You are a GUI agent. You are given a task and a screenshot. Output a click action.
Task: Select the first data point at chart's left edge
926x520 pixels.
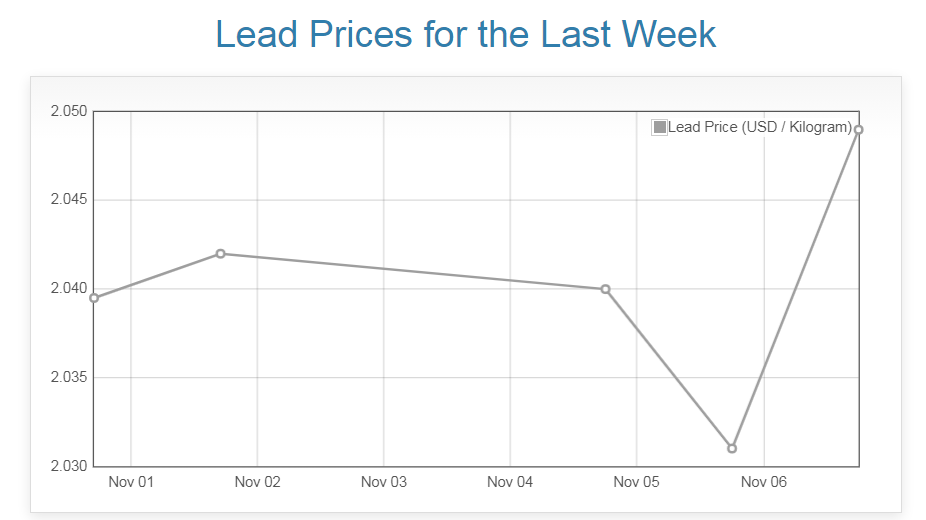(x=94, y=298)
